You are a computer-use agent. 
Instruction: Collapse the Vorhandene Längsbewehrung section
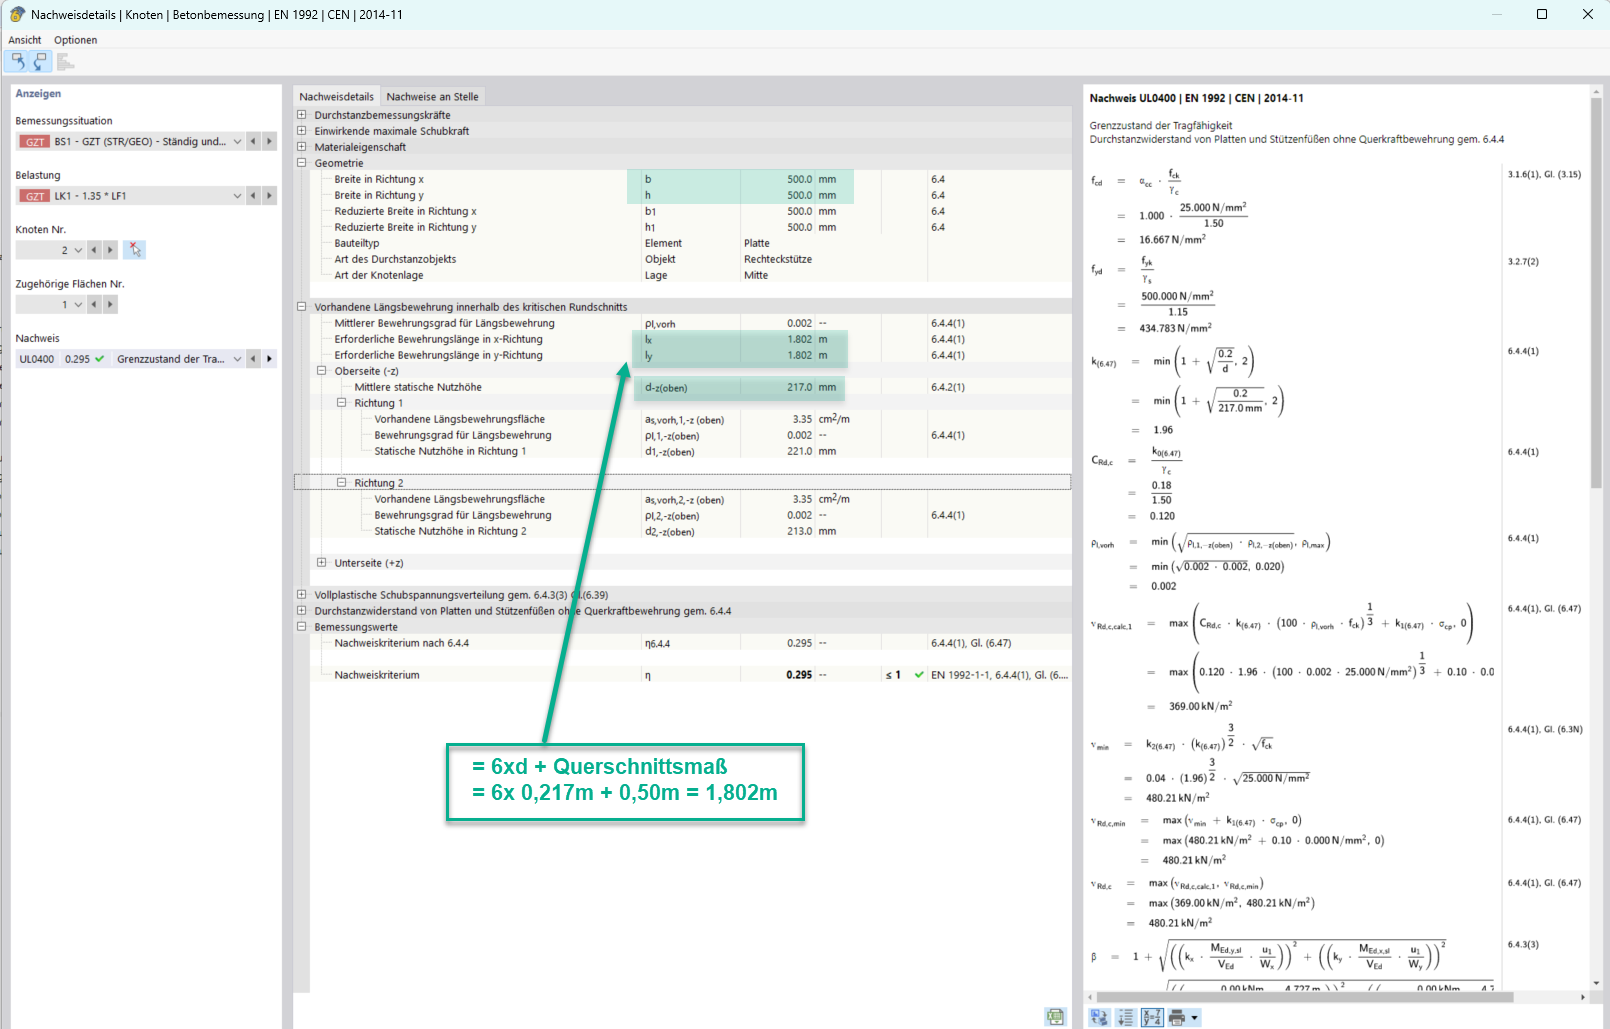click(x=302, y=307)
